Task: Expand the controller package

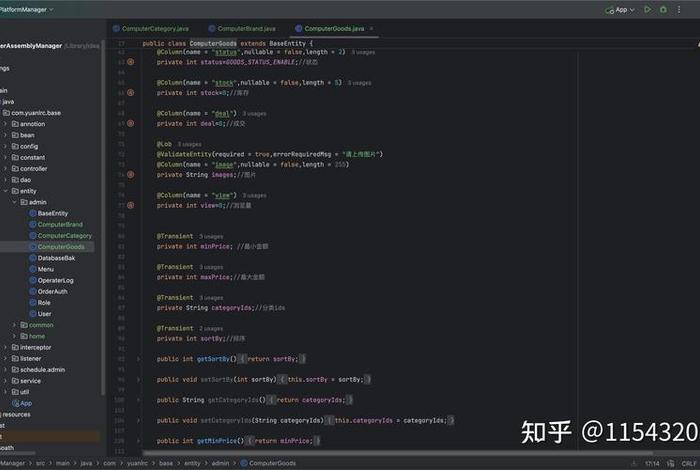Action: click(5, 169)
